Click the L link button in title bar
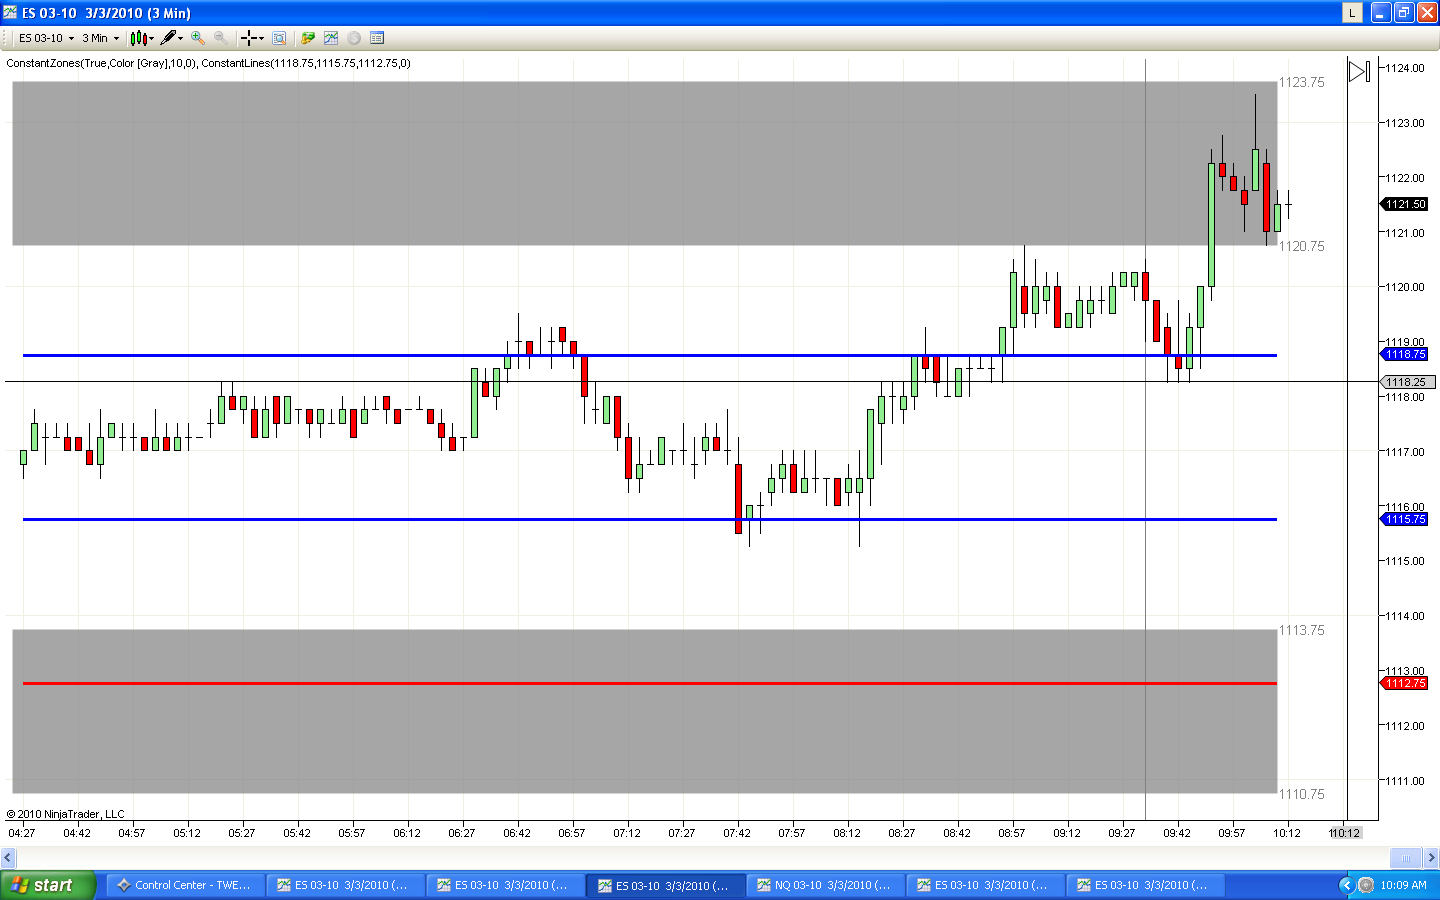 (1352, 12)
